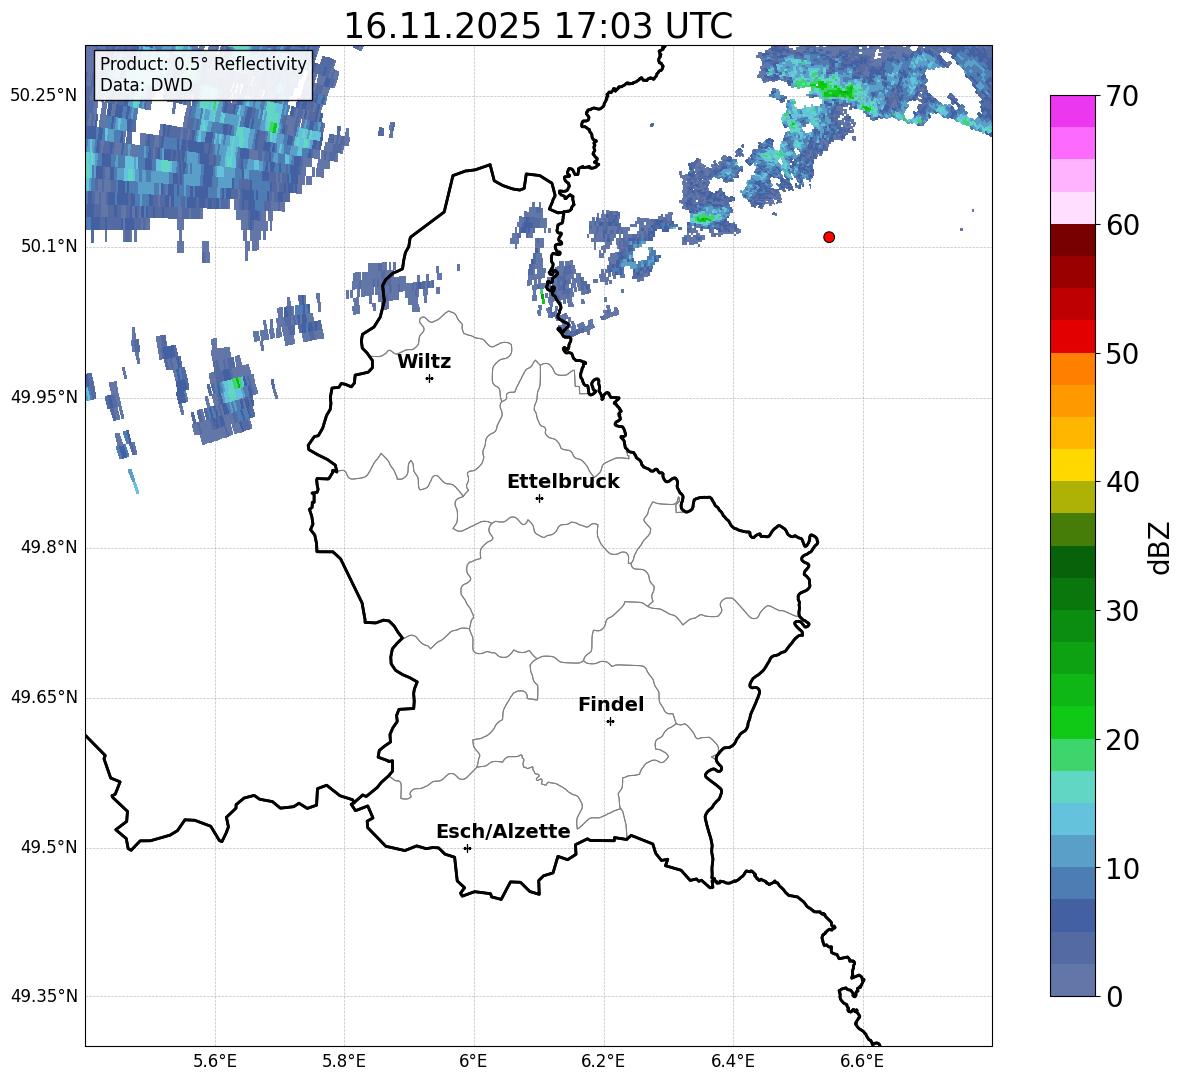
Task: Select the Findel station label
Action: pyautogui.click(x=611, y=704)
